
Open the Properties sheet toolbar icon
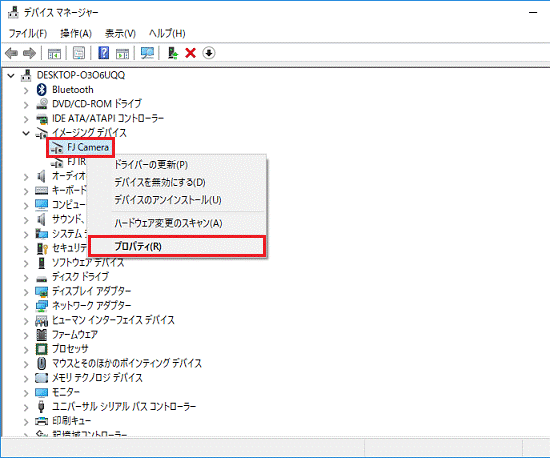coord(79,53)
